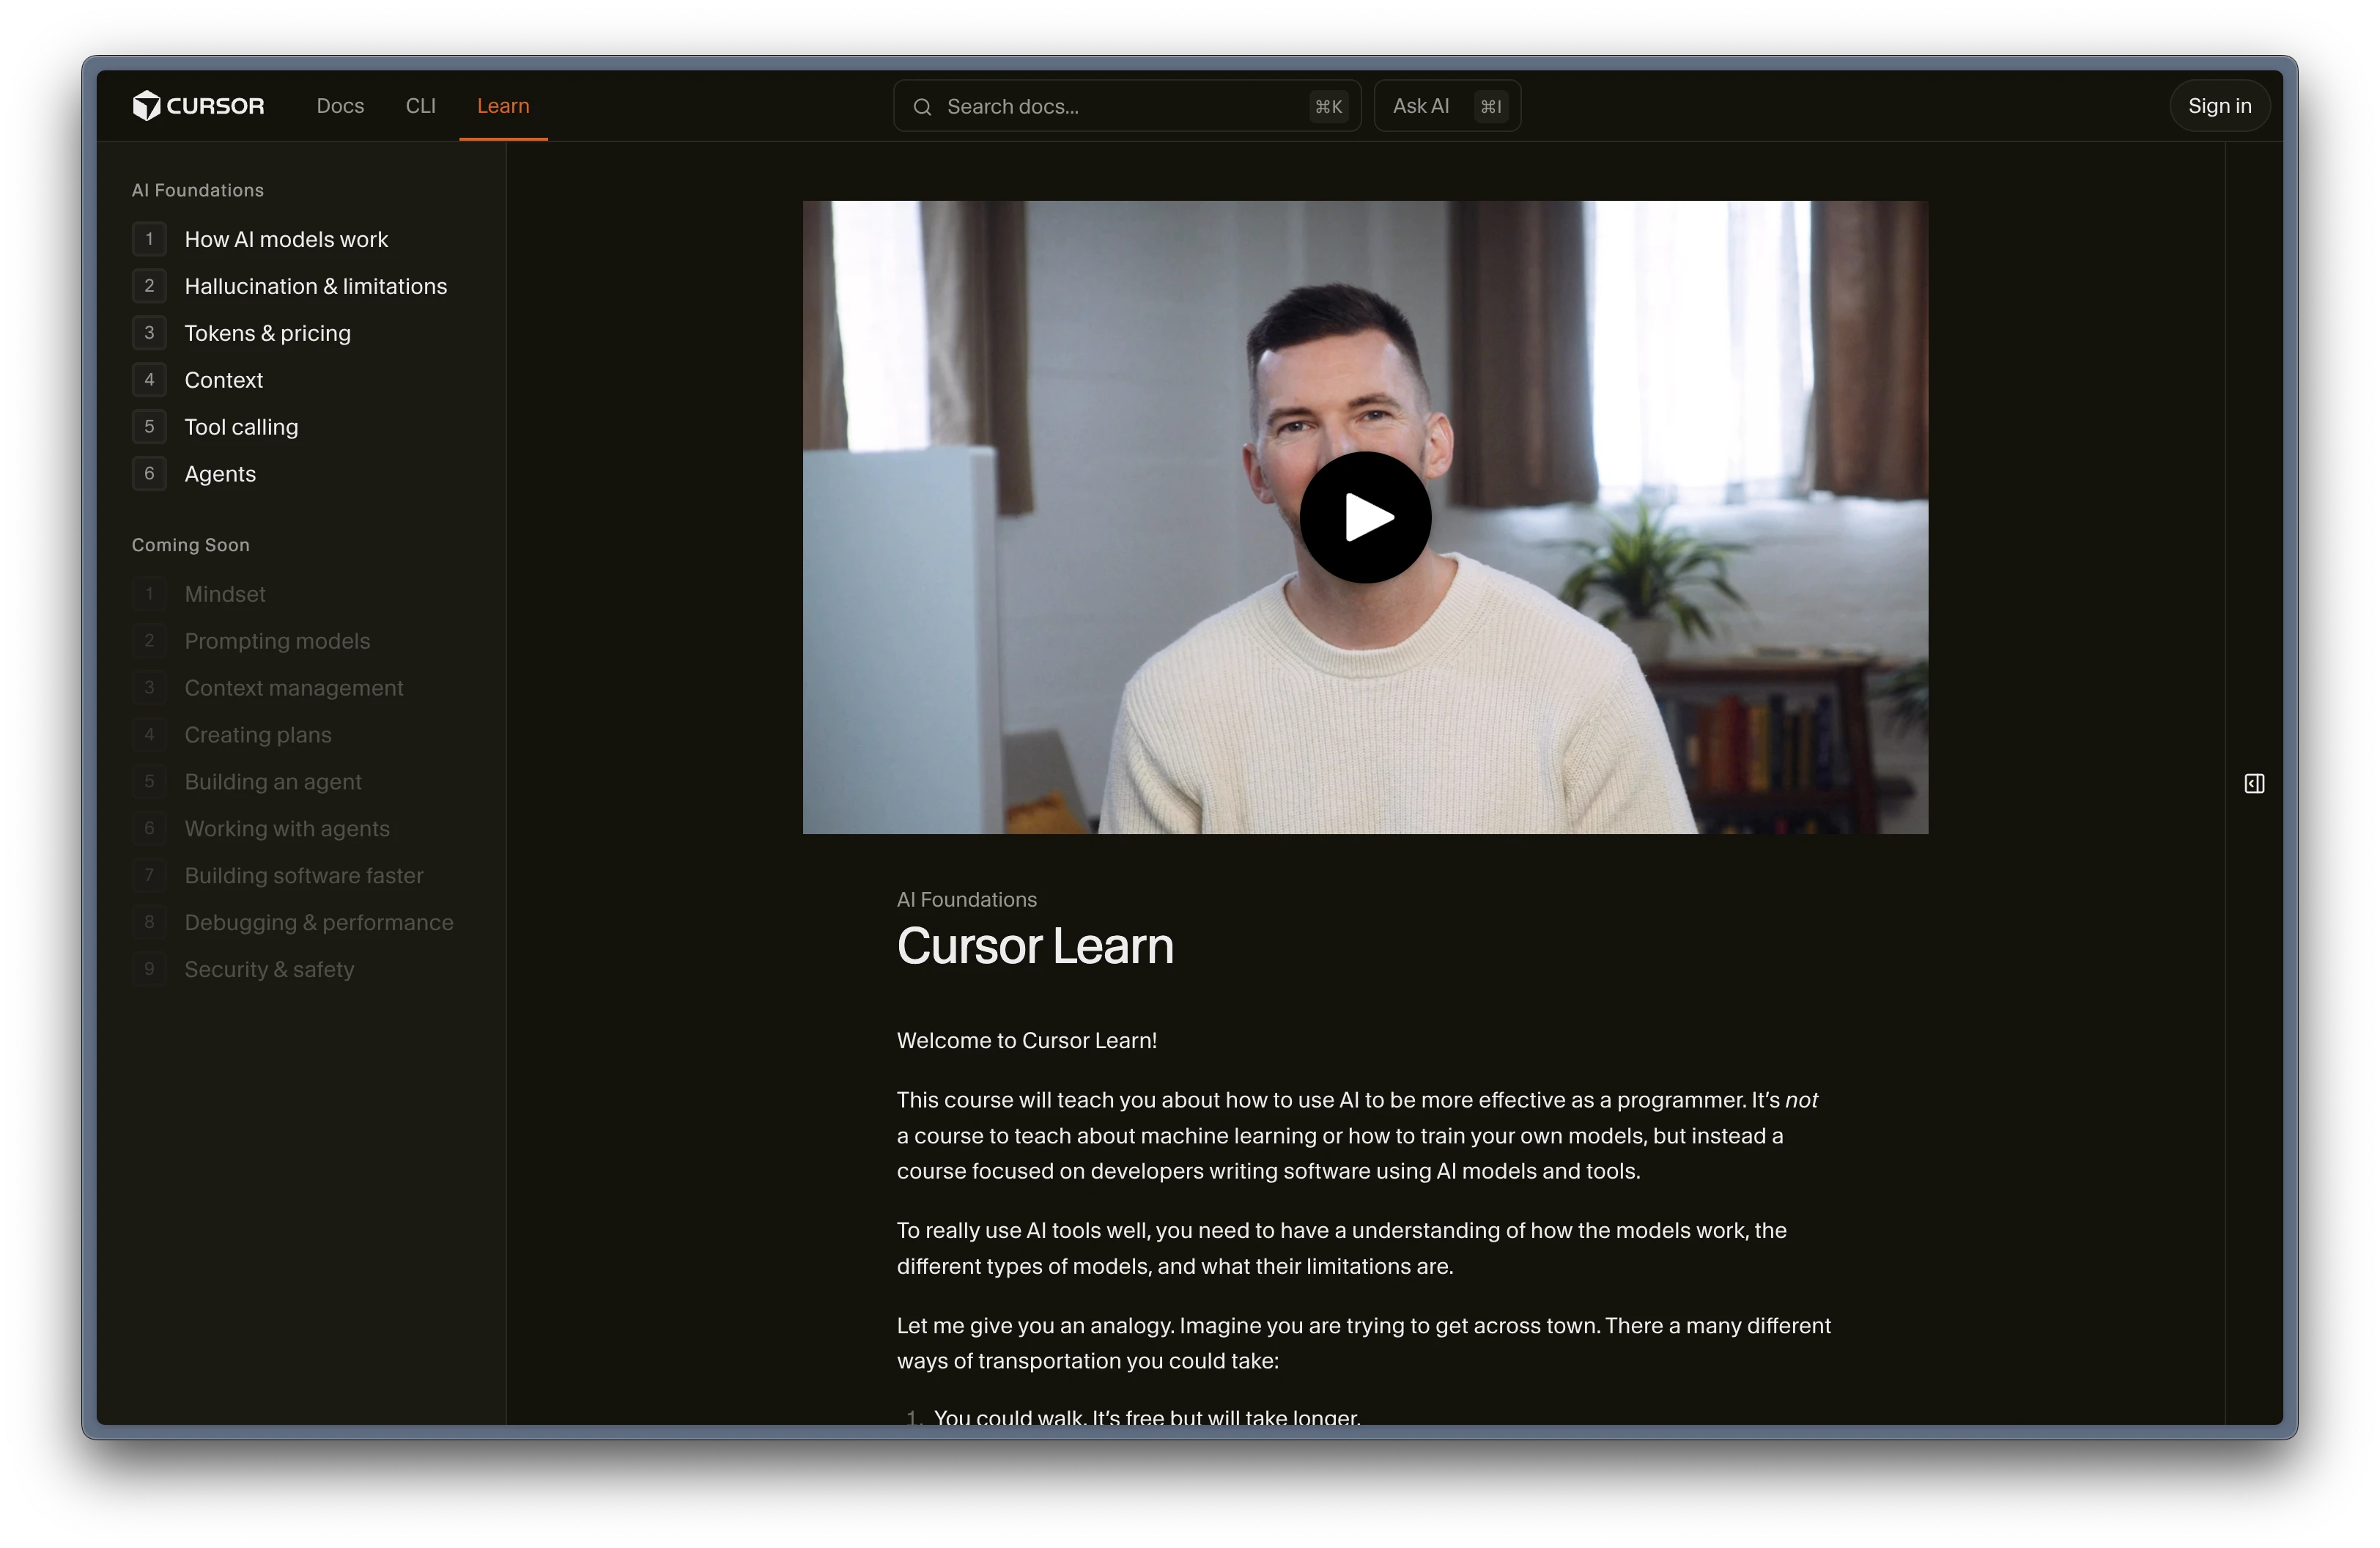This screenshot has width=2380, height=1548.
Task: Click lesson number 1 badge
Action: click(x=149, y=239)
